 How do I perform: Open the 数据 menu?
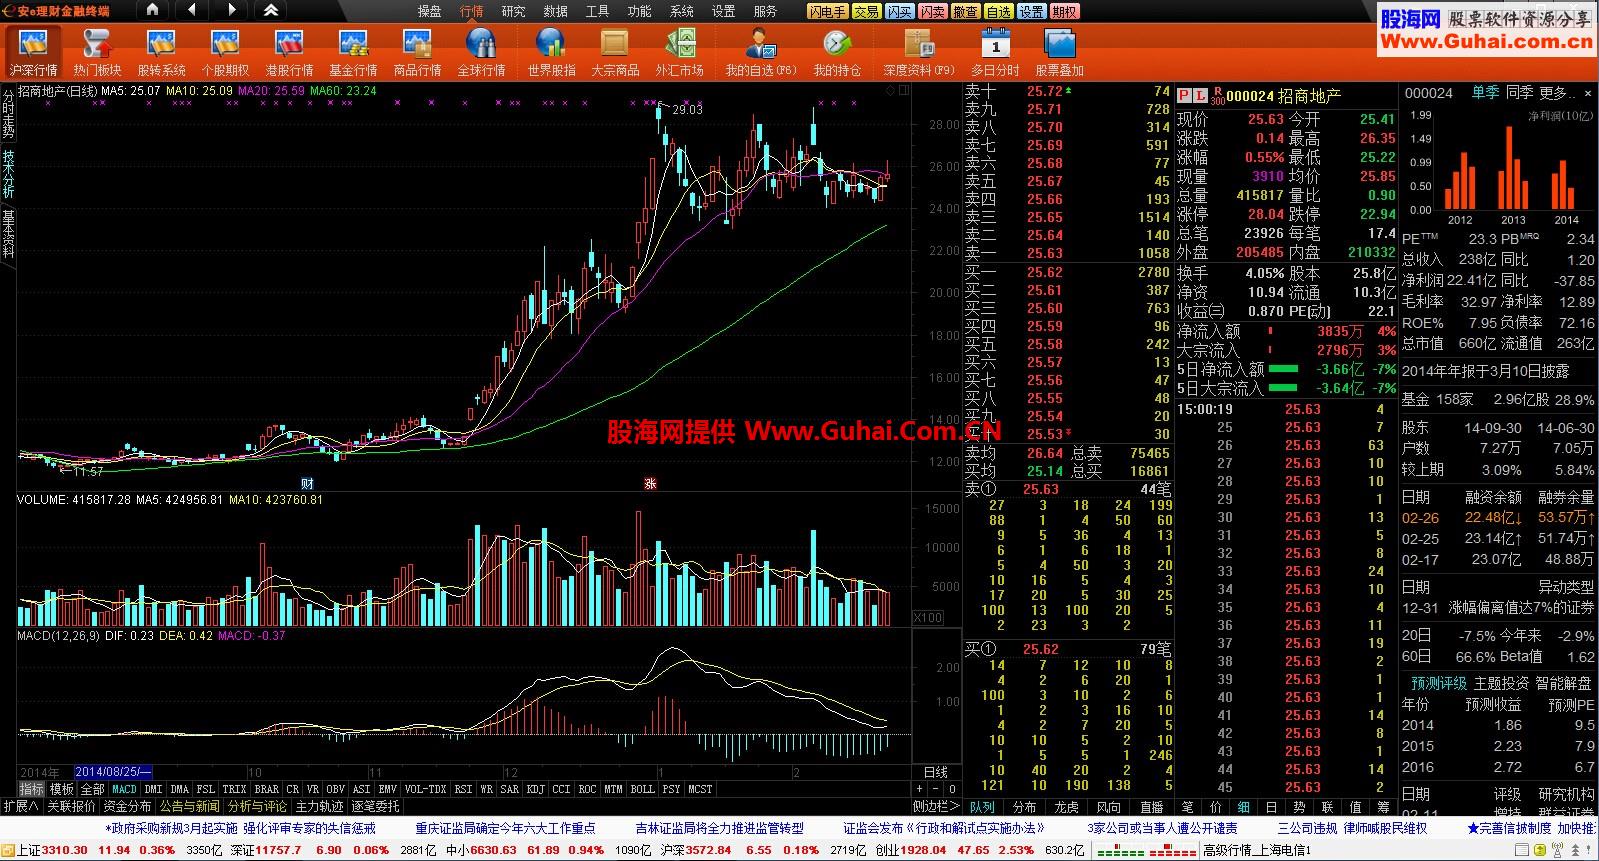pos(555,11)
